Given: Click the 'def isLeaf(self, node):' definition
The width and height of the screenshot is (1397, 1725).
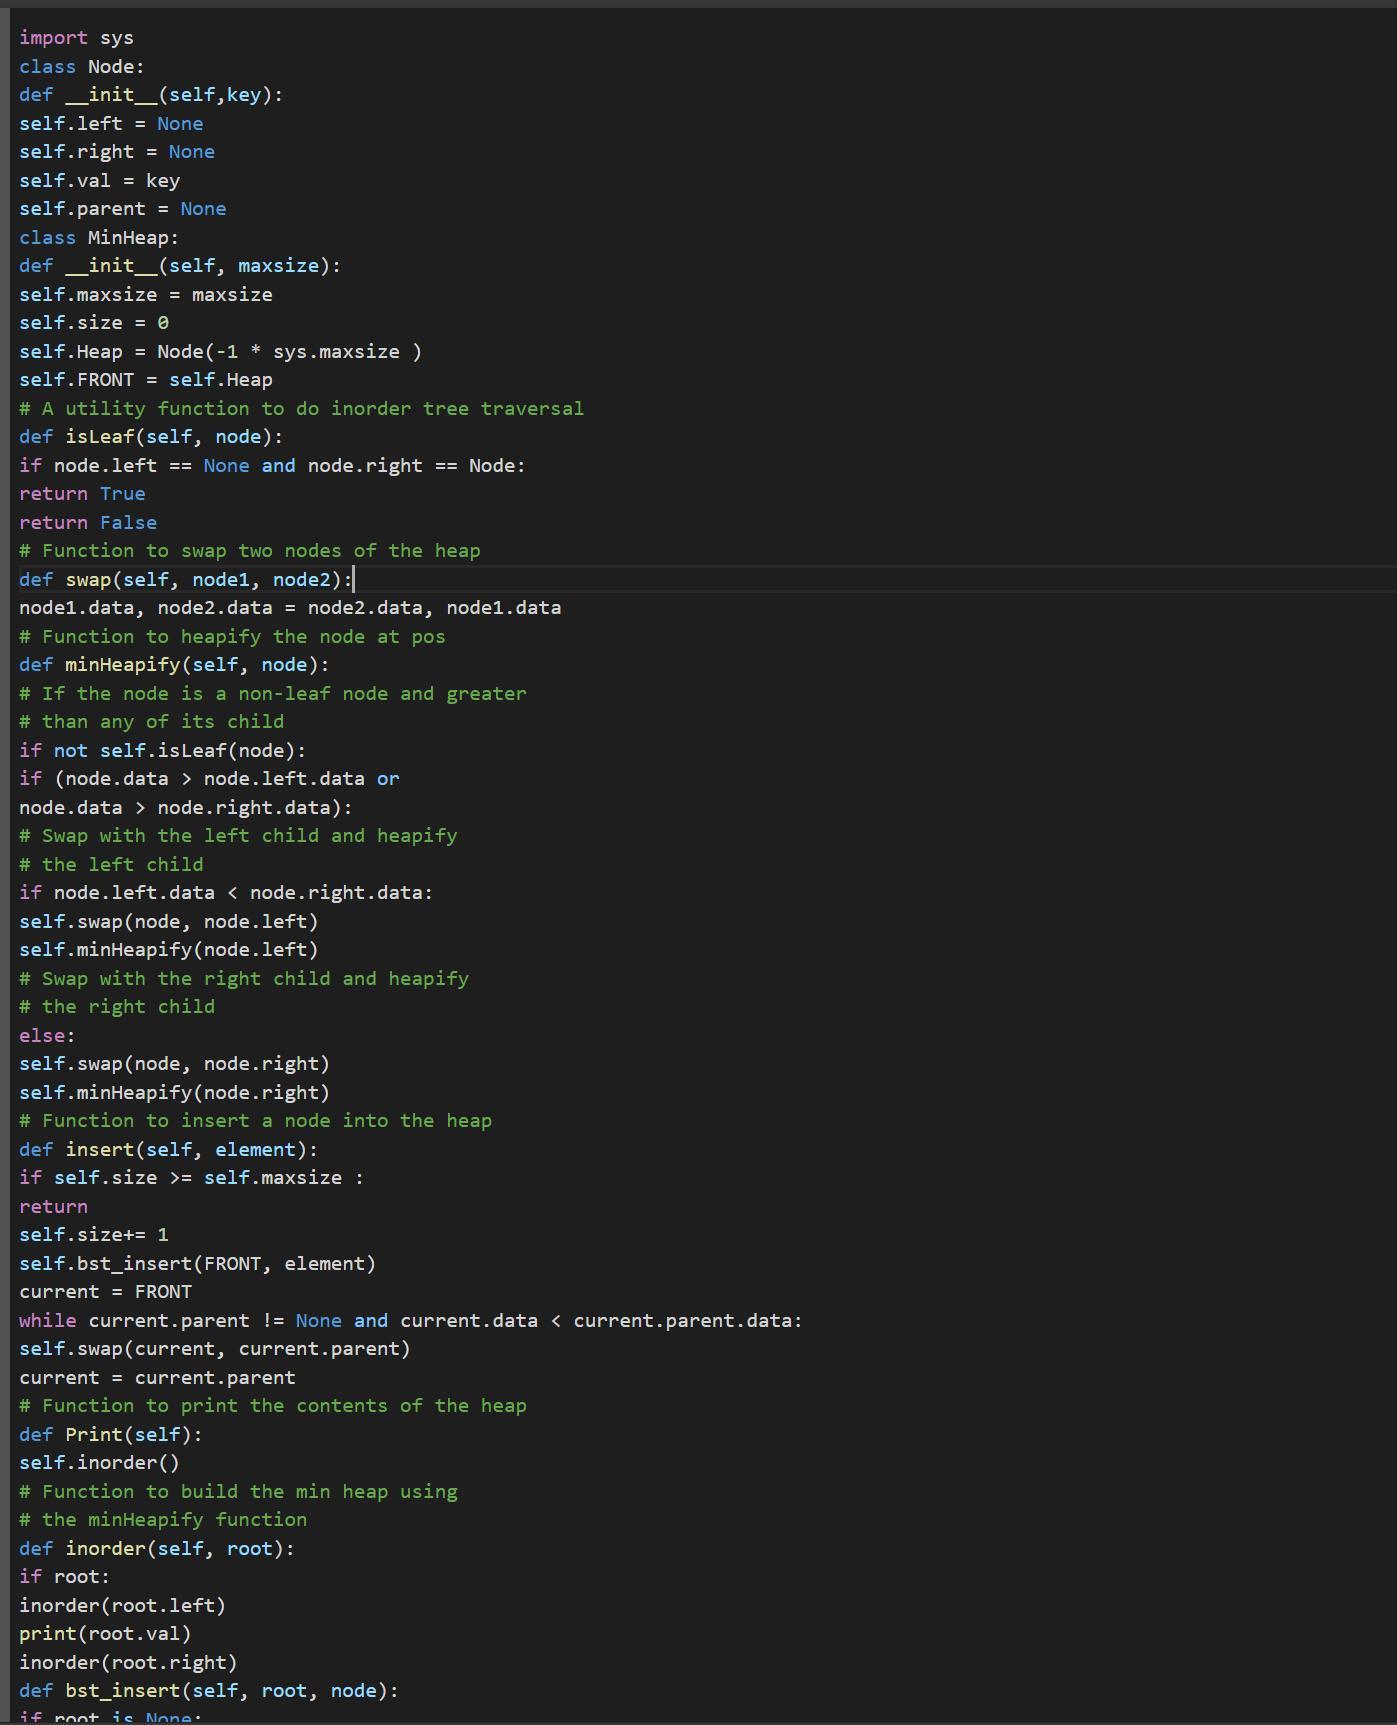Looking at the screenshot, I should tap(151, 437).
